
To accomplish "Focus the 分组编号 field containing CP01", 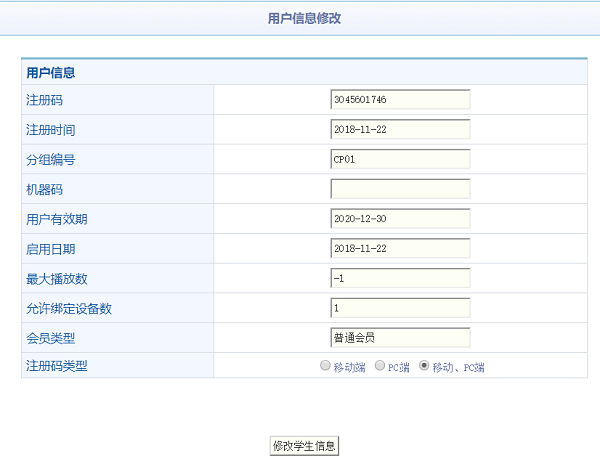I will click(400, 159).
